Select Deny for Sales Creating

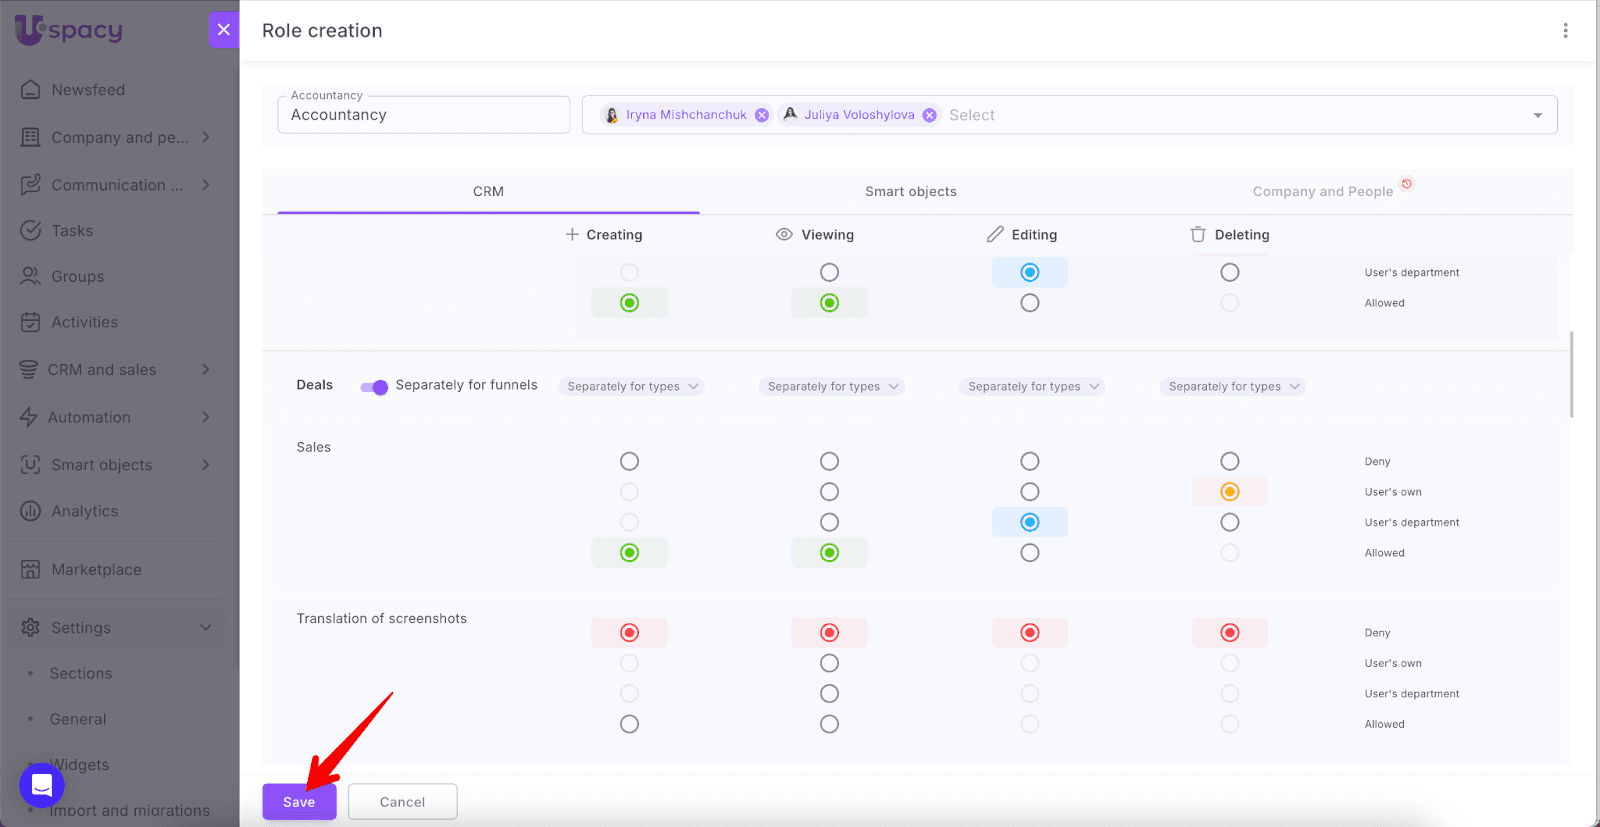pos(629,461)
